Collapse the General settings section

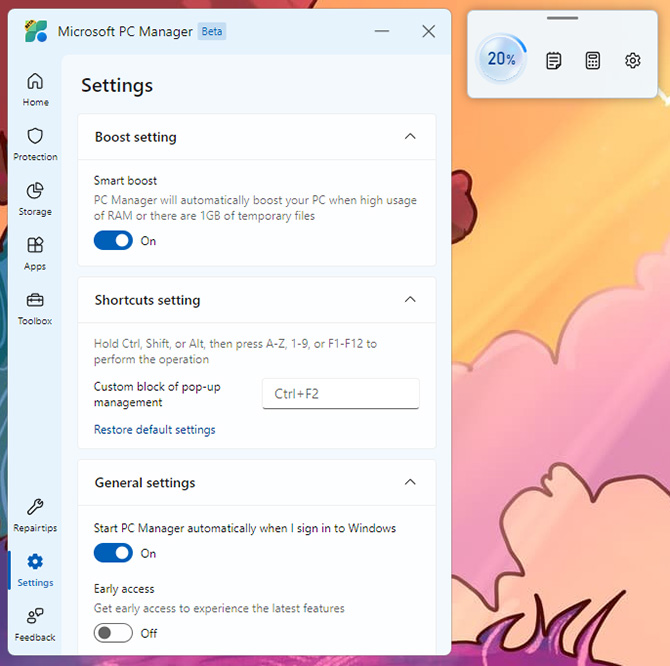pyautogui.click(x=410, y=482)
